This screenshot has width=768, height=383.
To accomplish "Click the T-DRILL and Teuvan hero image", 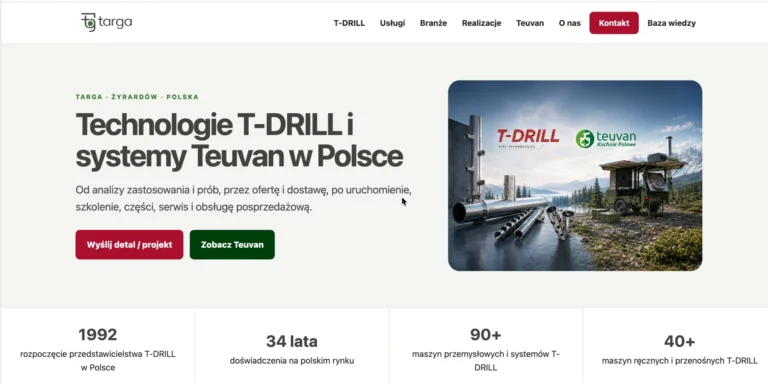I will 575,175.
